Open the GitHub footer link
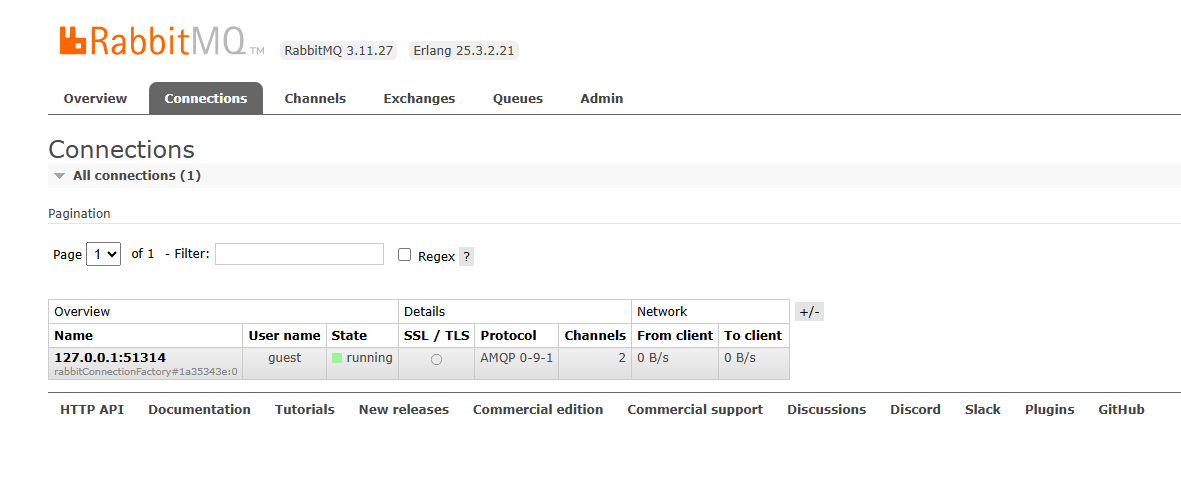This screenshot has width=1181, height=486. coord(1121,410)
